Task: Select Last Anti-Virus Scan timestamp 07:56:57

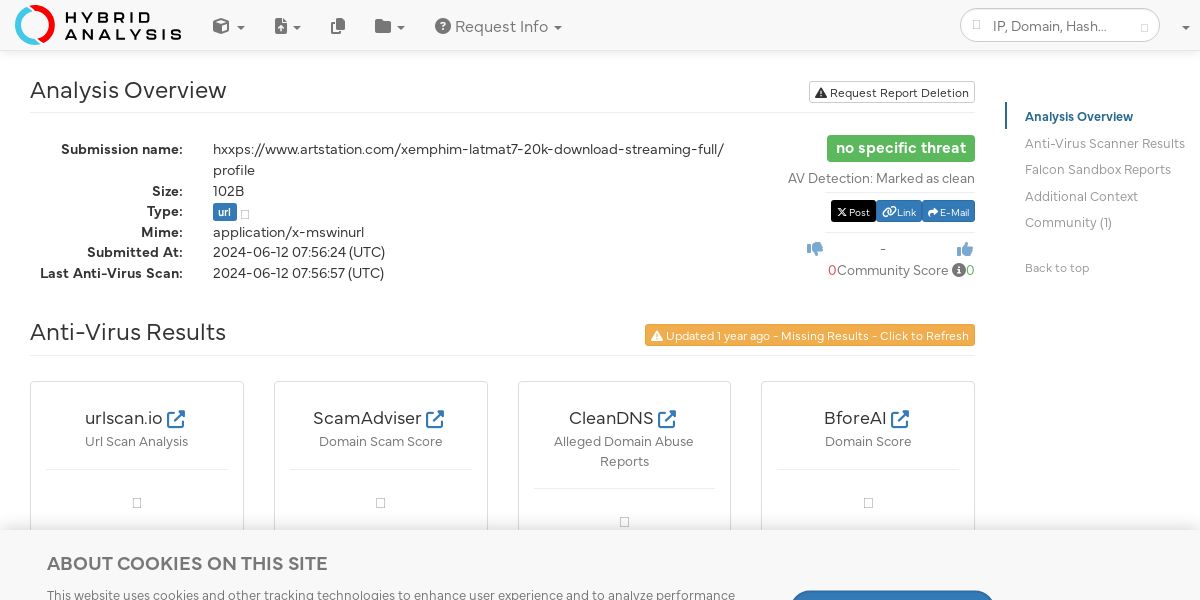Action: pyautogui.click(x=298, y=273)
